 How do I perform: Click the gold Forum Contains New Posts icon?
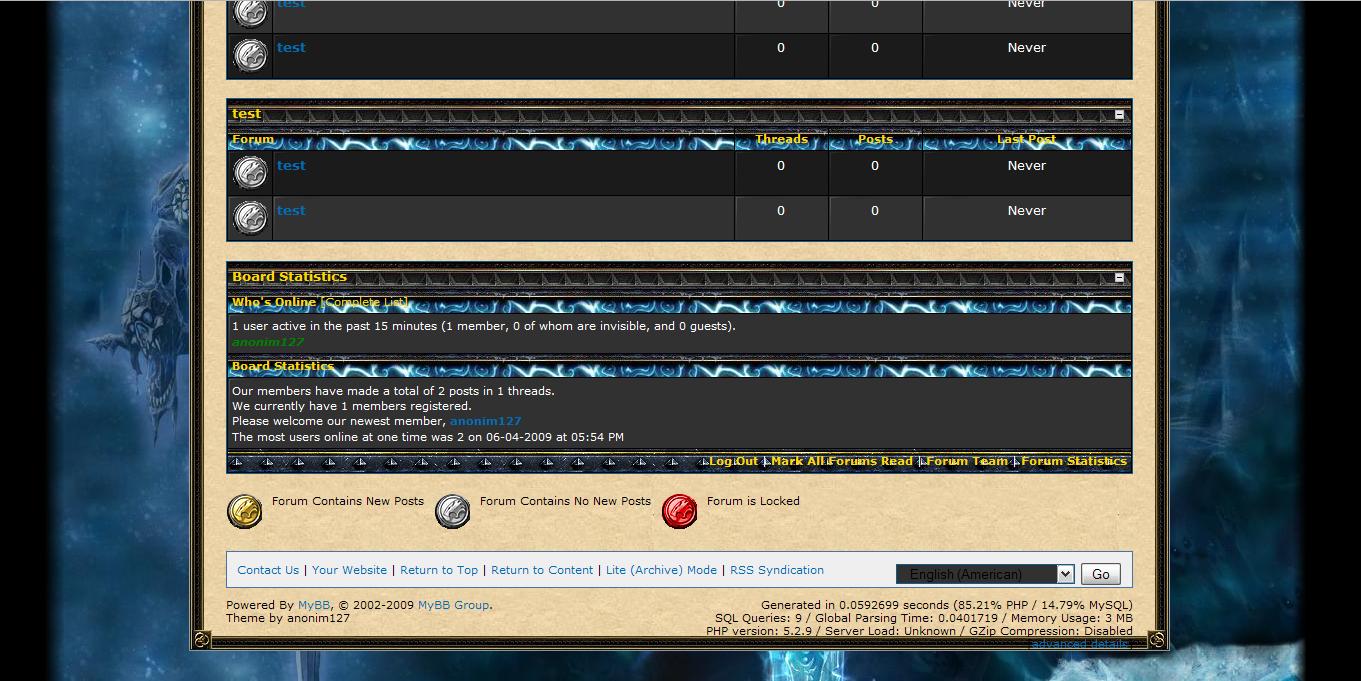[245, 511]
